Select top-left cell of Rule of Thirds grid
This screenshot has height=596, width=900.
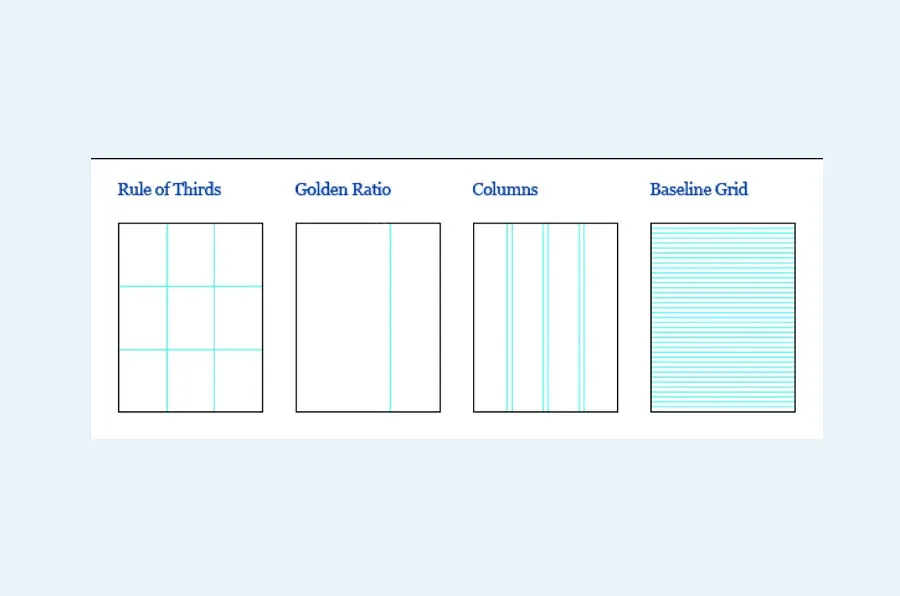143,255
